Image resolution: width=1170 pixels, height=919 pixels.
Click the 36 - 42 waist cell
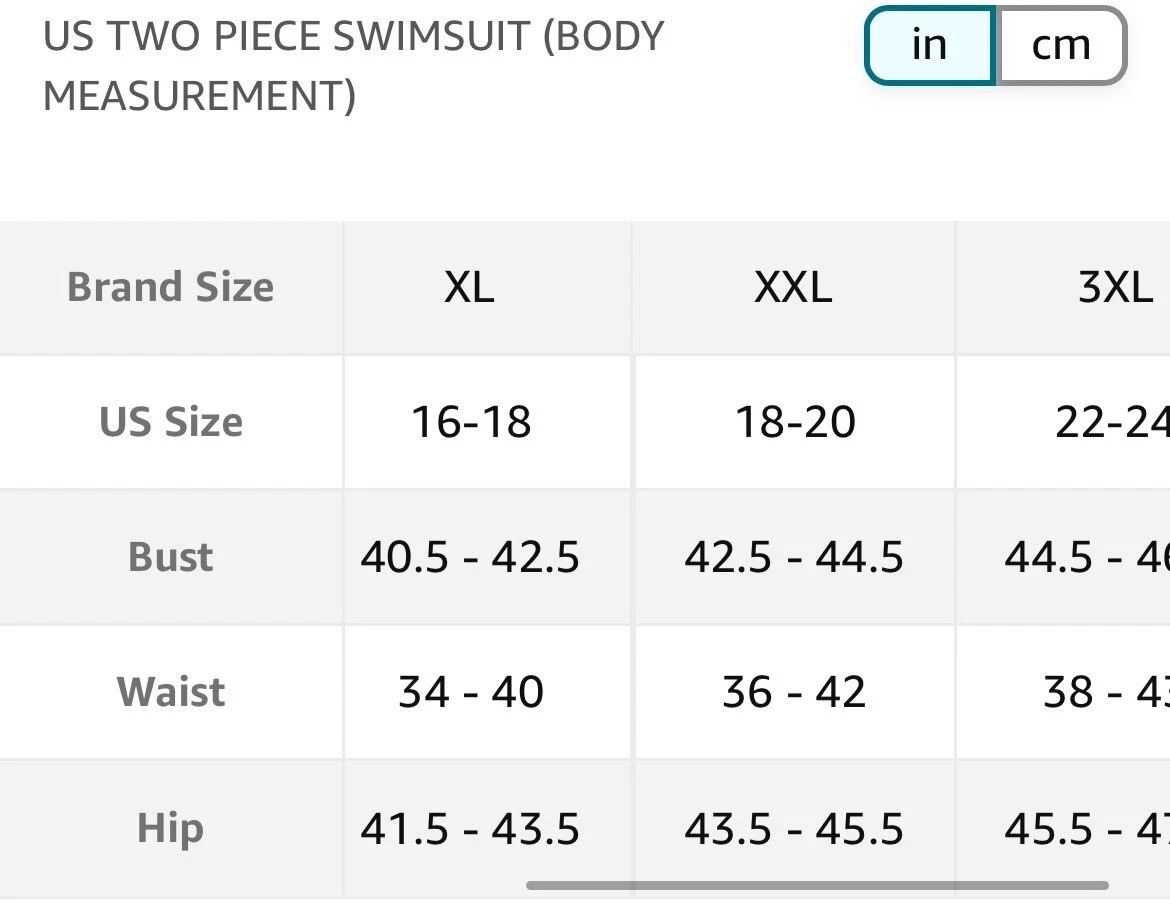(x=794, y=692)
